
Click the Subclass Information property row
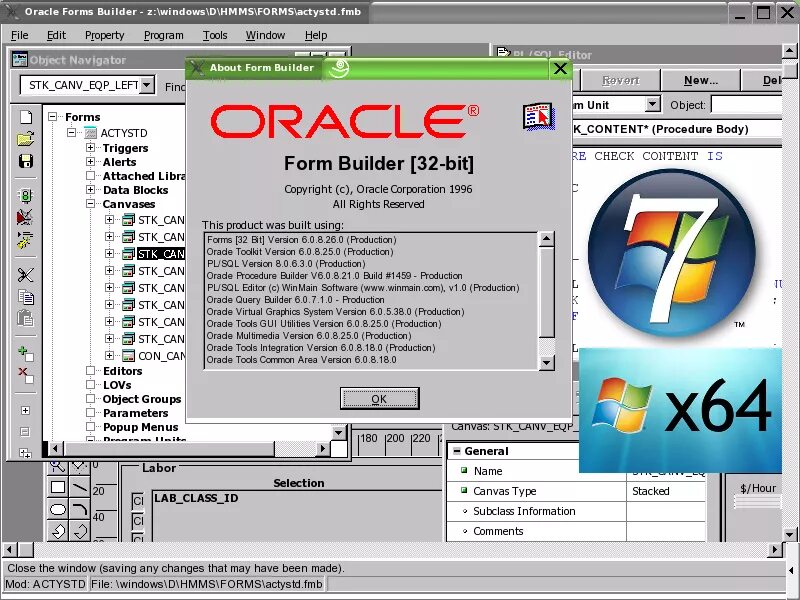pyautogui.click(x=577, y=511)
